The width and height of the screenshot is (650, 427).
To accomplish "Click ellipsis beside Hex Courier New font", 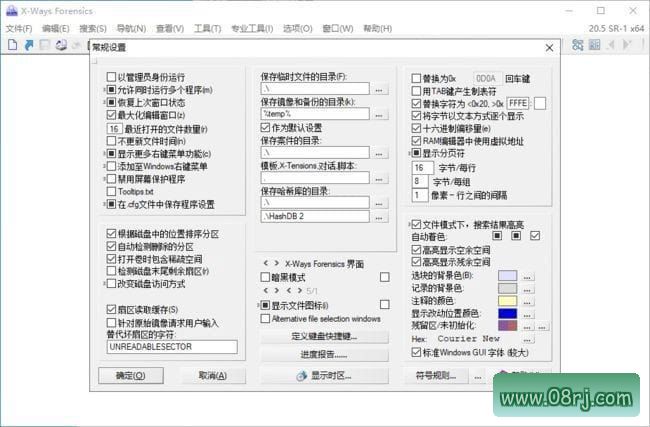I will pyautogui.click(x=527, y=340).
